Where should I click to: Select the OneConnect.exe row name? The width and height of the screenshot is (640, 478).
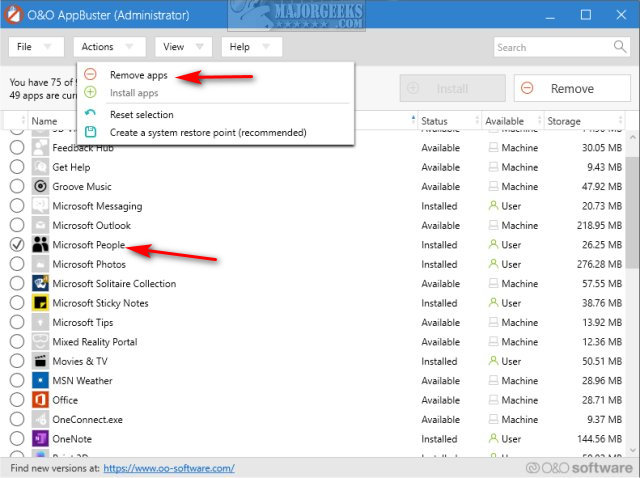[87, 419]
